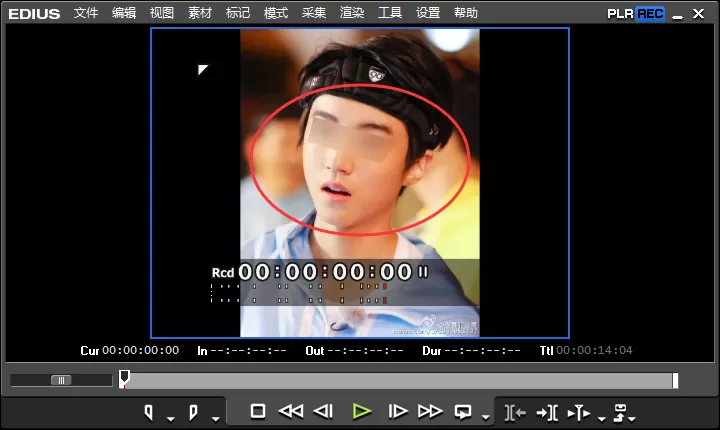Open the 帮助 menu
This screenshot has height=430, width=720.
pyautogui.click(x=466, y=13)
